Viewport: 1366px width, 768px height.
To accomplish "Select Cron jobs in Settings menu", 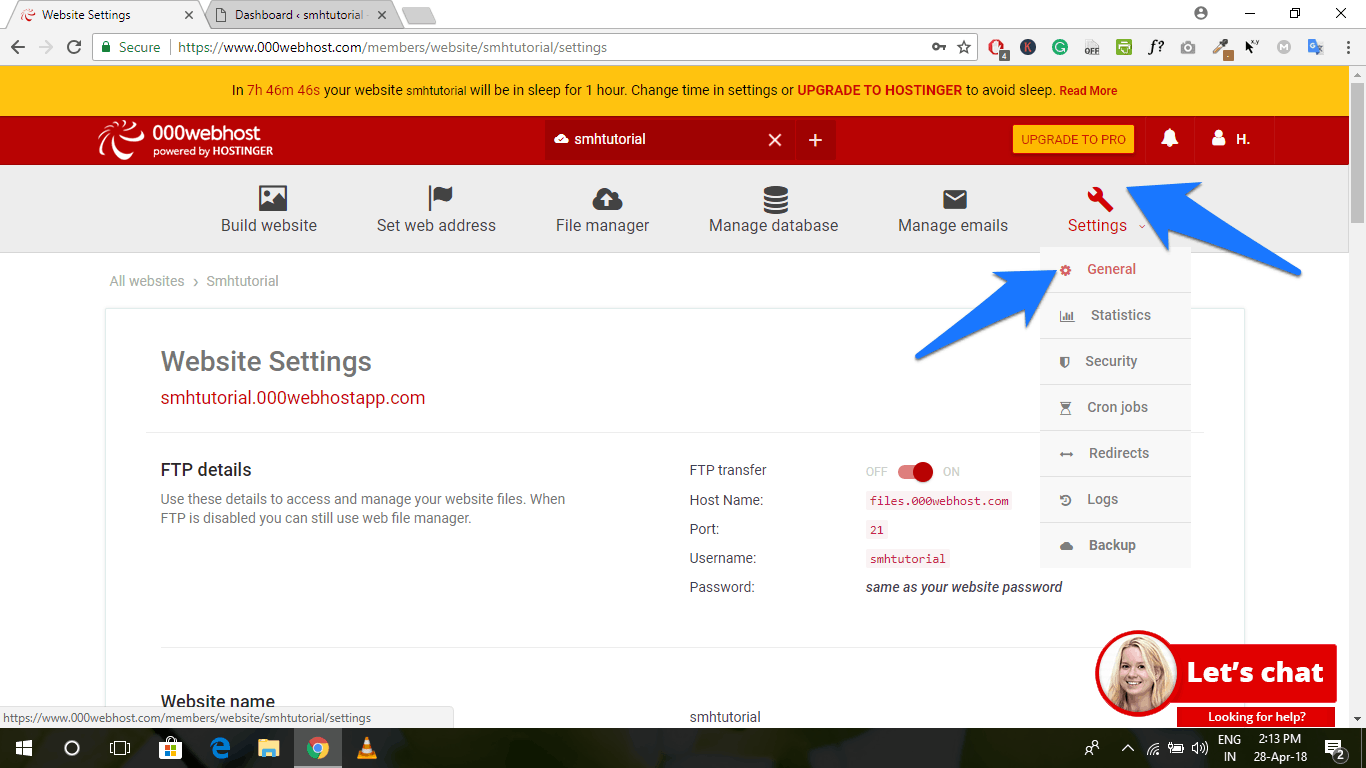I will pyautogui.click(x=1115, y=407).
